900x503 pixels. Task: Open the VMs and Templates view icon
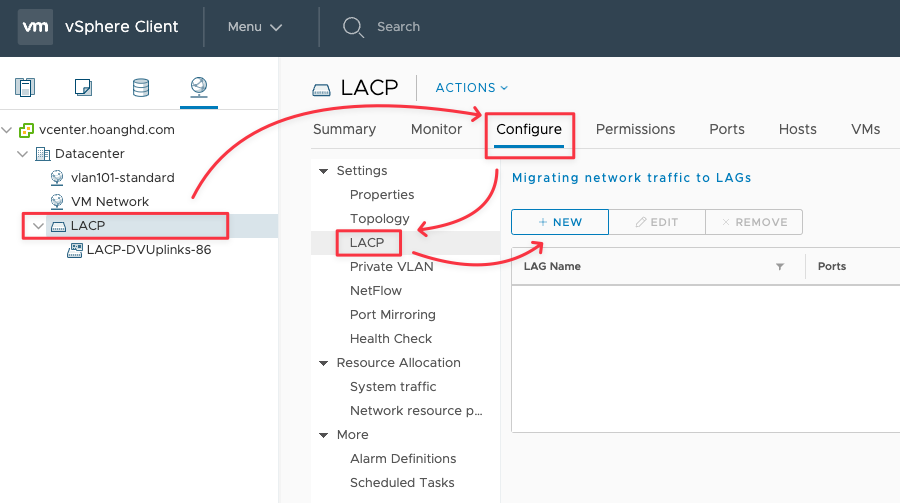[83, 87]
